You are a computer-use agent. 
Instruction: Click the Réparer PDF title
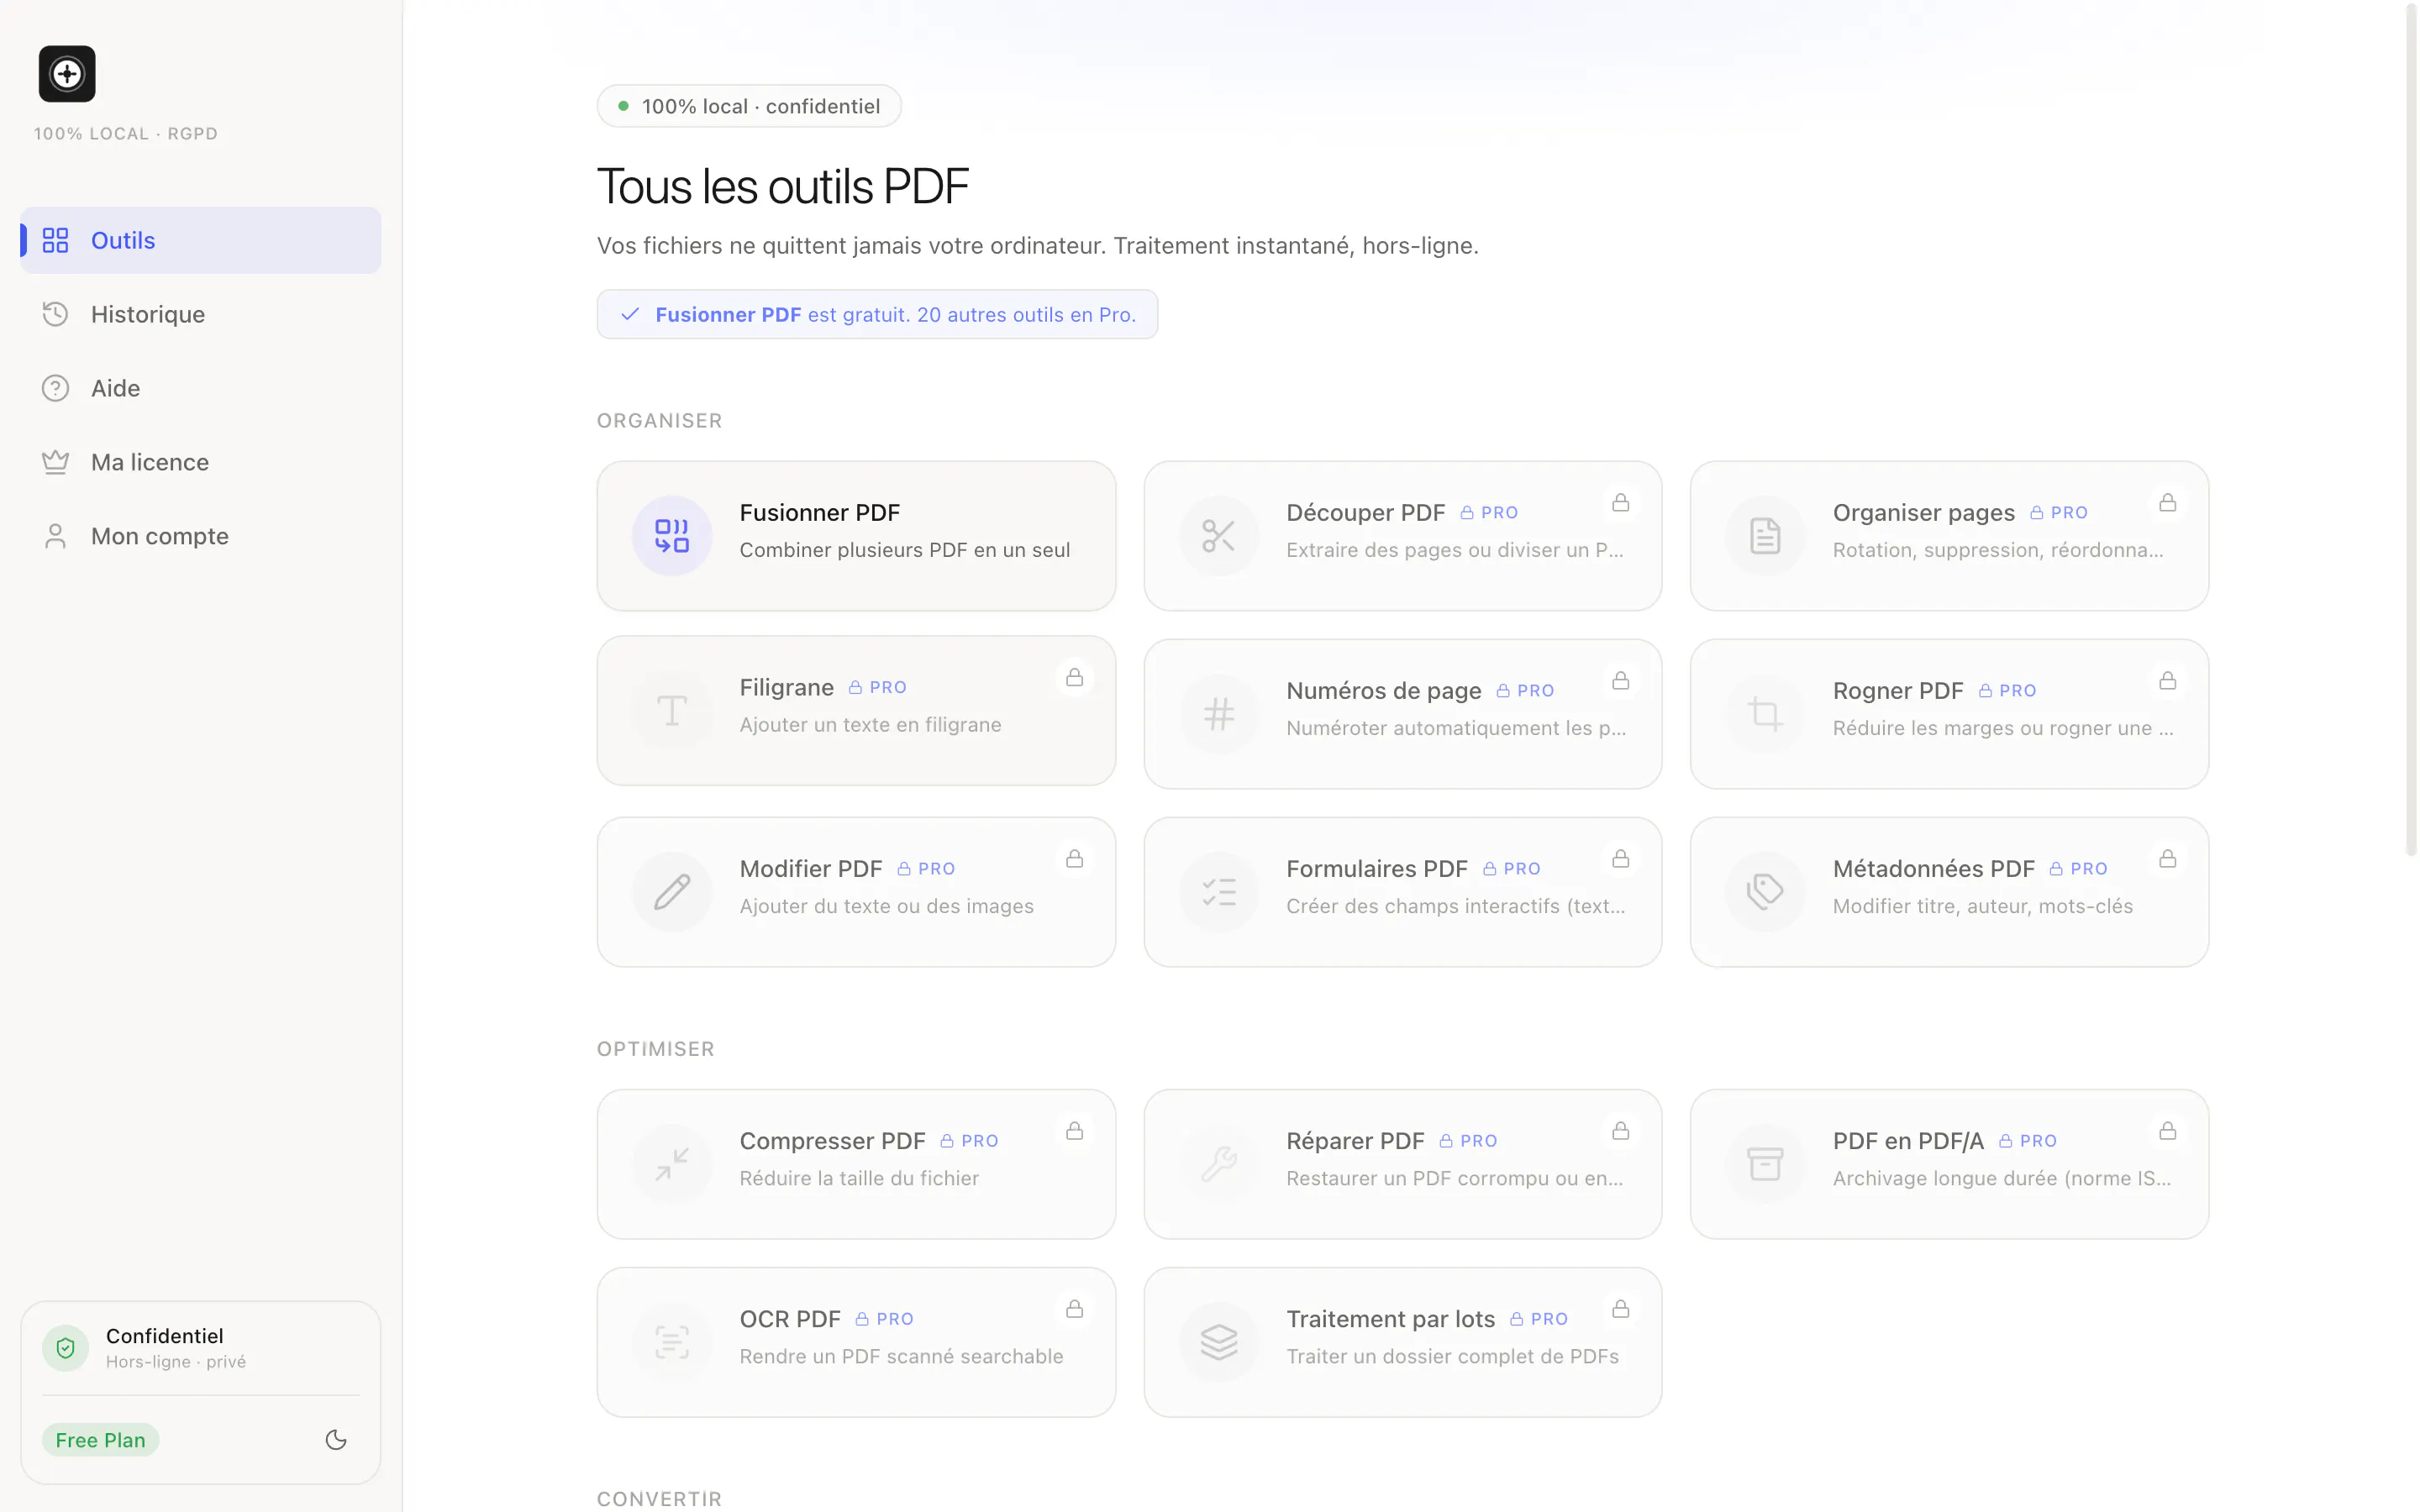(x=1355, y=1140)
